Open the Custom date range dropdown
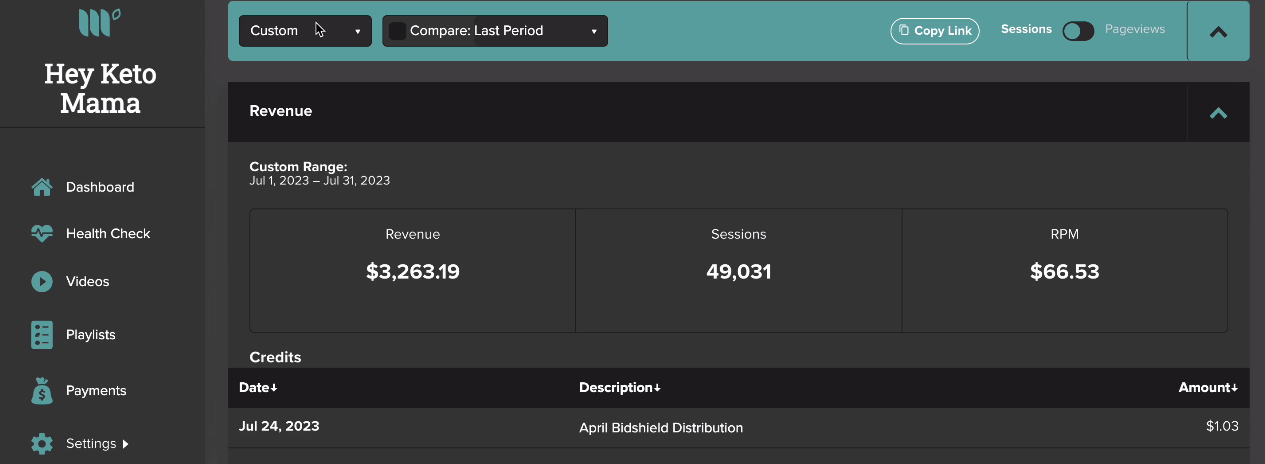Screen dimensions: 1265x464 305,31
